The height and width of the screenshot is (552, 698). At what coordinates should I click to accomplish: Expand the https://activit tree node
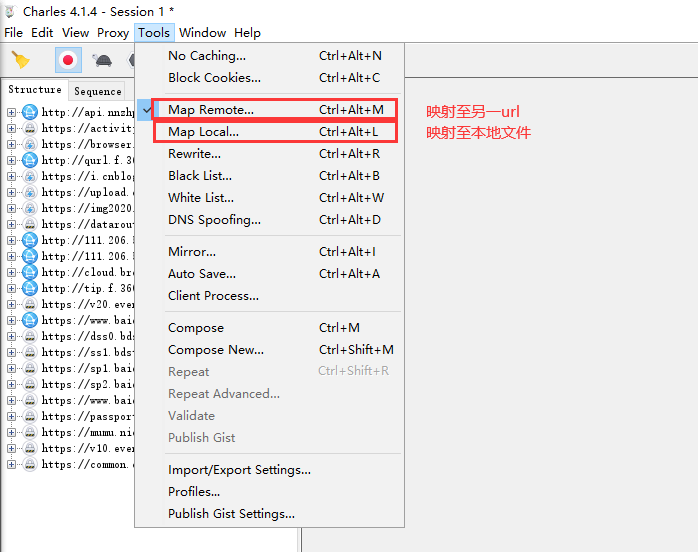(12, 128)
